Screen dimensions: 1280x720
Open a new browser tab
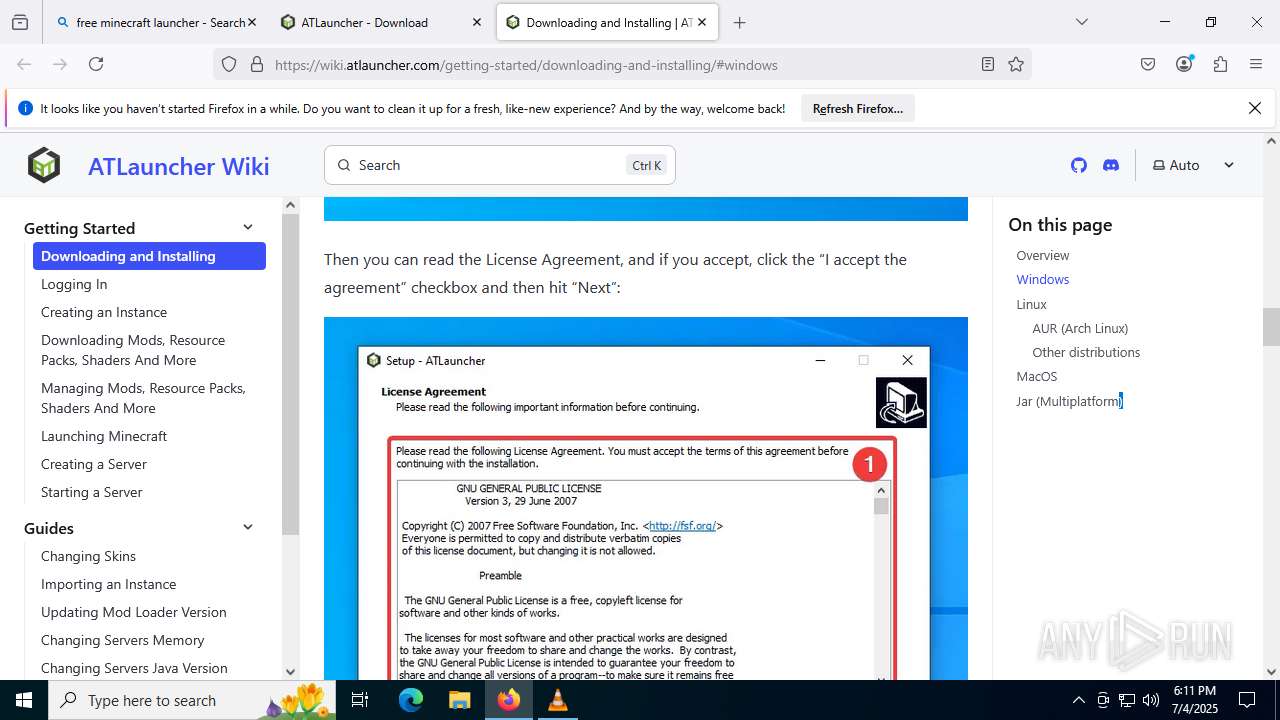coord(740,22)
